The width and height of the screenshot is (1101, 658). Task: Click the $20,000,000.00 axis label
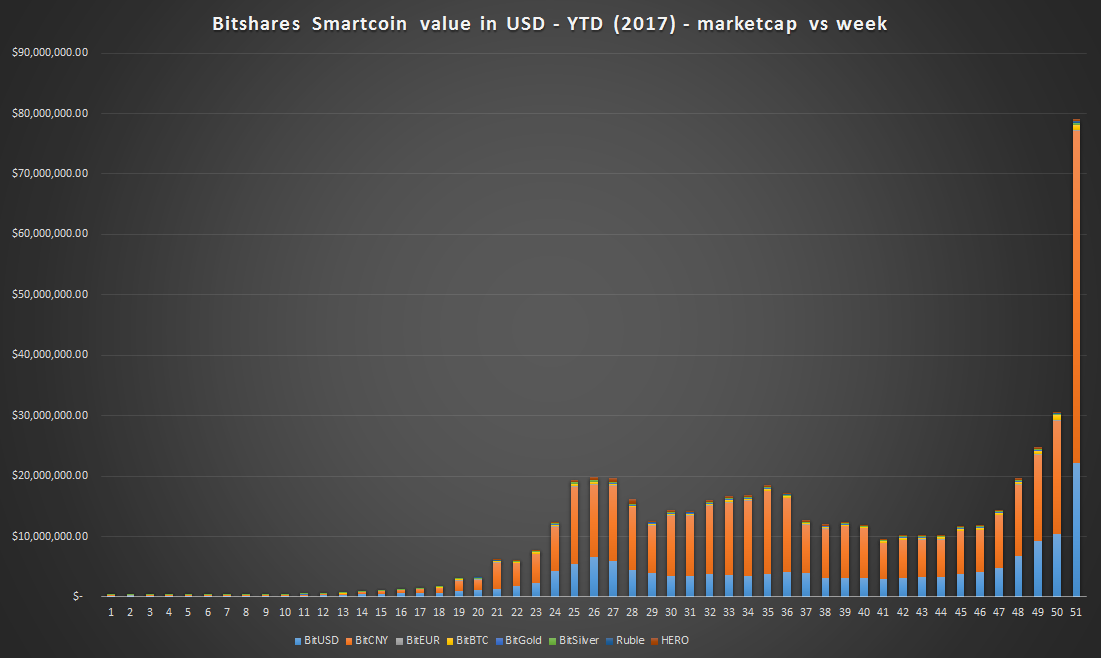tap(50, 475)
